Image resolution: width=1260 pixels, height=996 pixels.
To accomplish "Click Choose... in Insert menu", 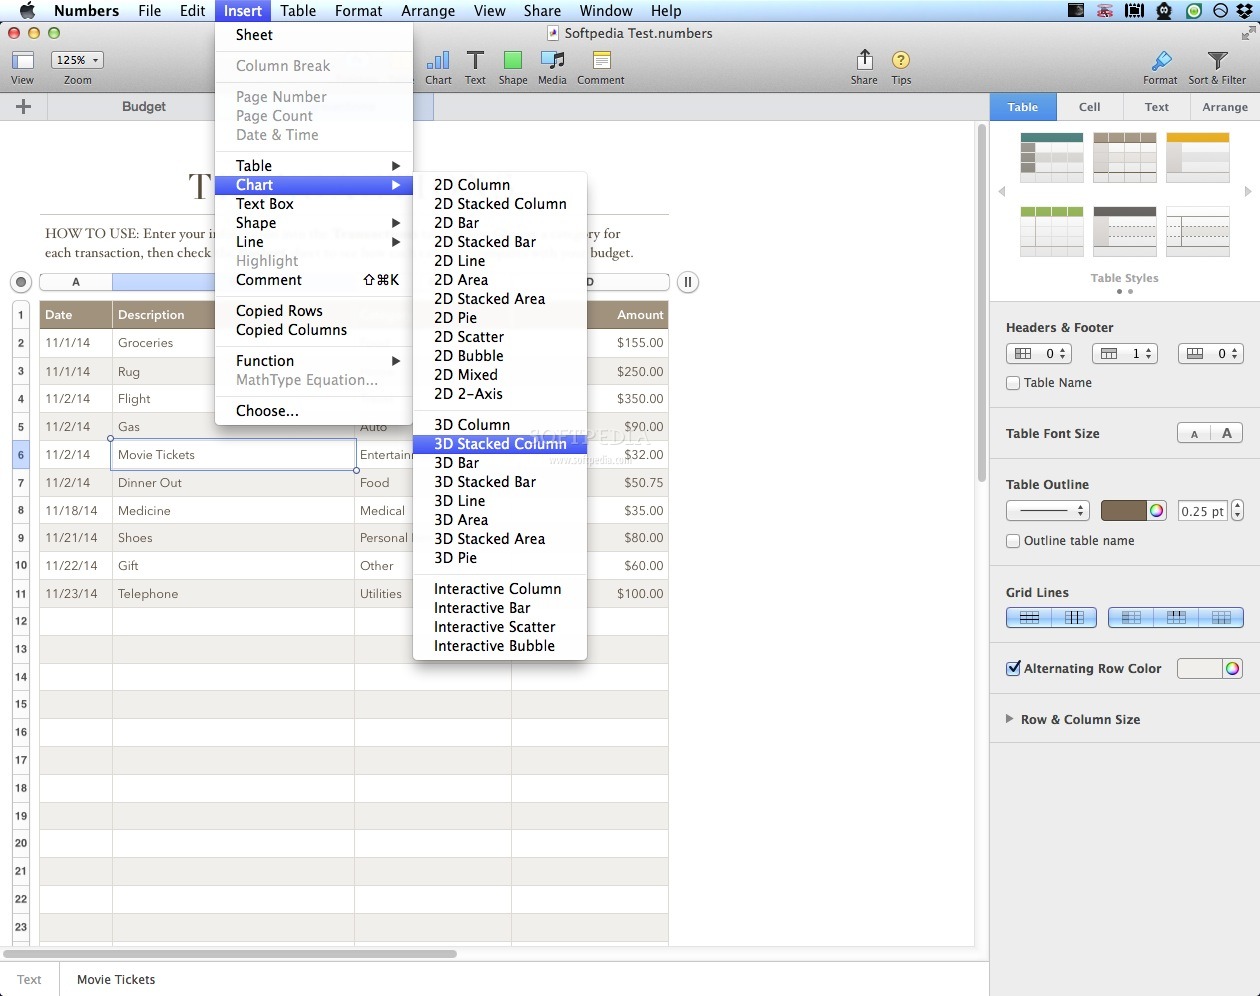I will click(x=314, y=411).
